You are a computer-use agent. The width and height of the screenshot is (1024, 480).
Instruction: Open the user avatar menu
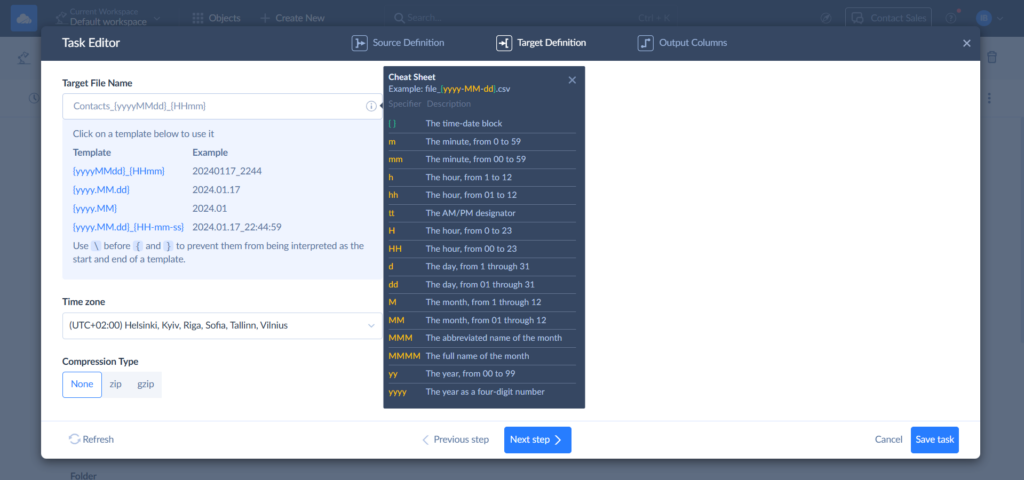(x=989, y=18)
